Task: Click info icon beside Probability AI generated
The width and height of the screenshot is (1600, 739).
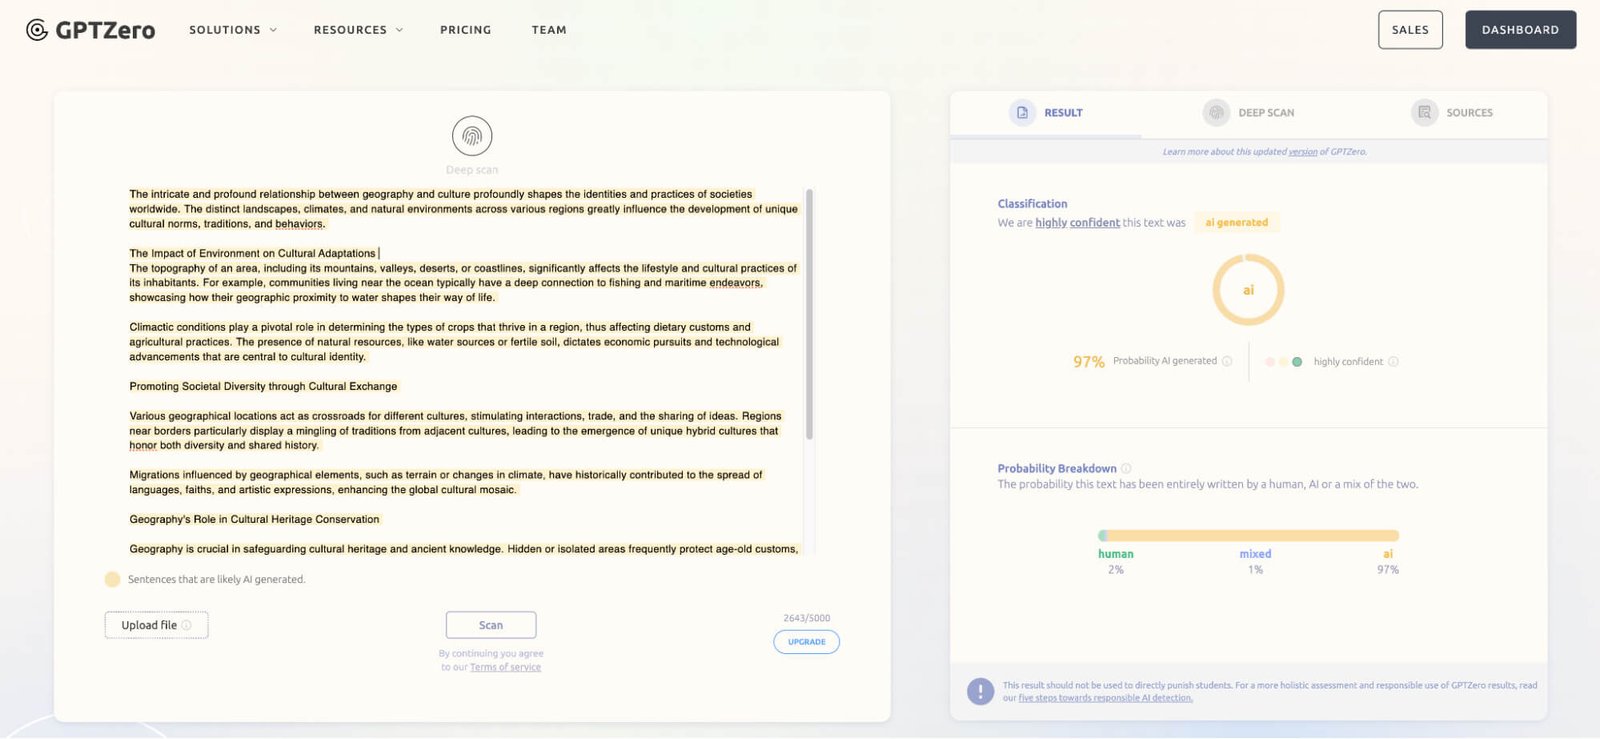Action: coord(1227,362)
